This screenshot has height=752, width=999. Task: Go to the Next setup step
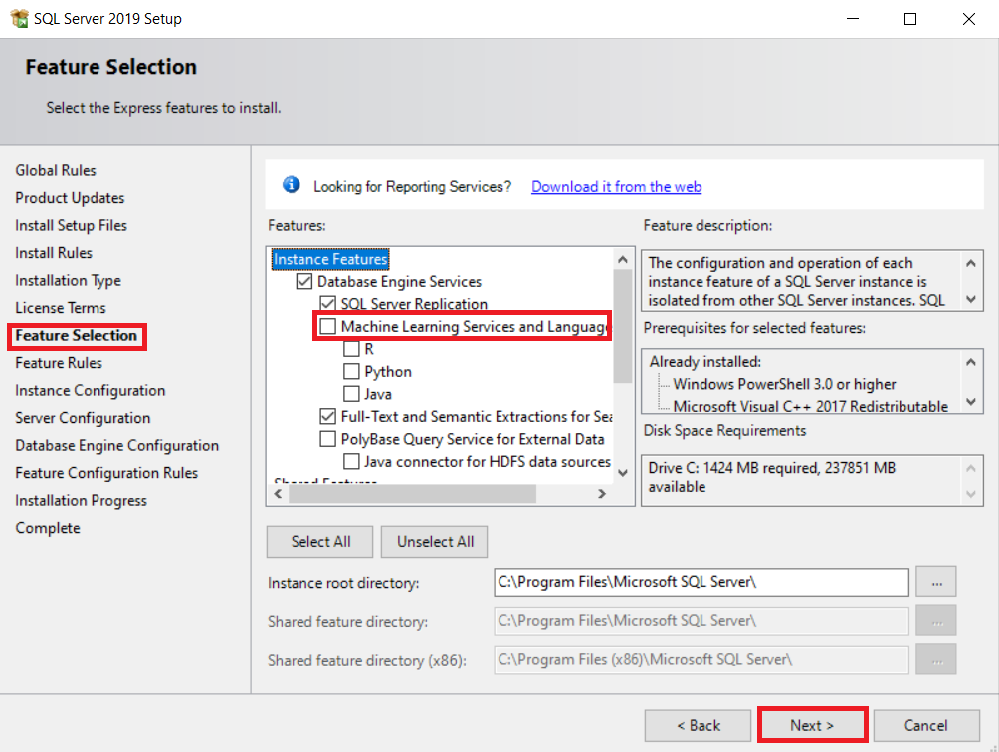coord(812,725)
